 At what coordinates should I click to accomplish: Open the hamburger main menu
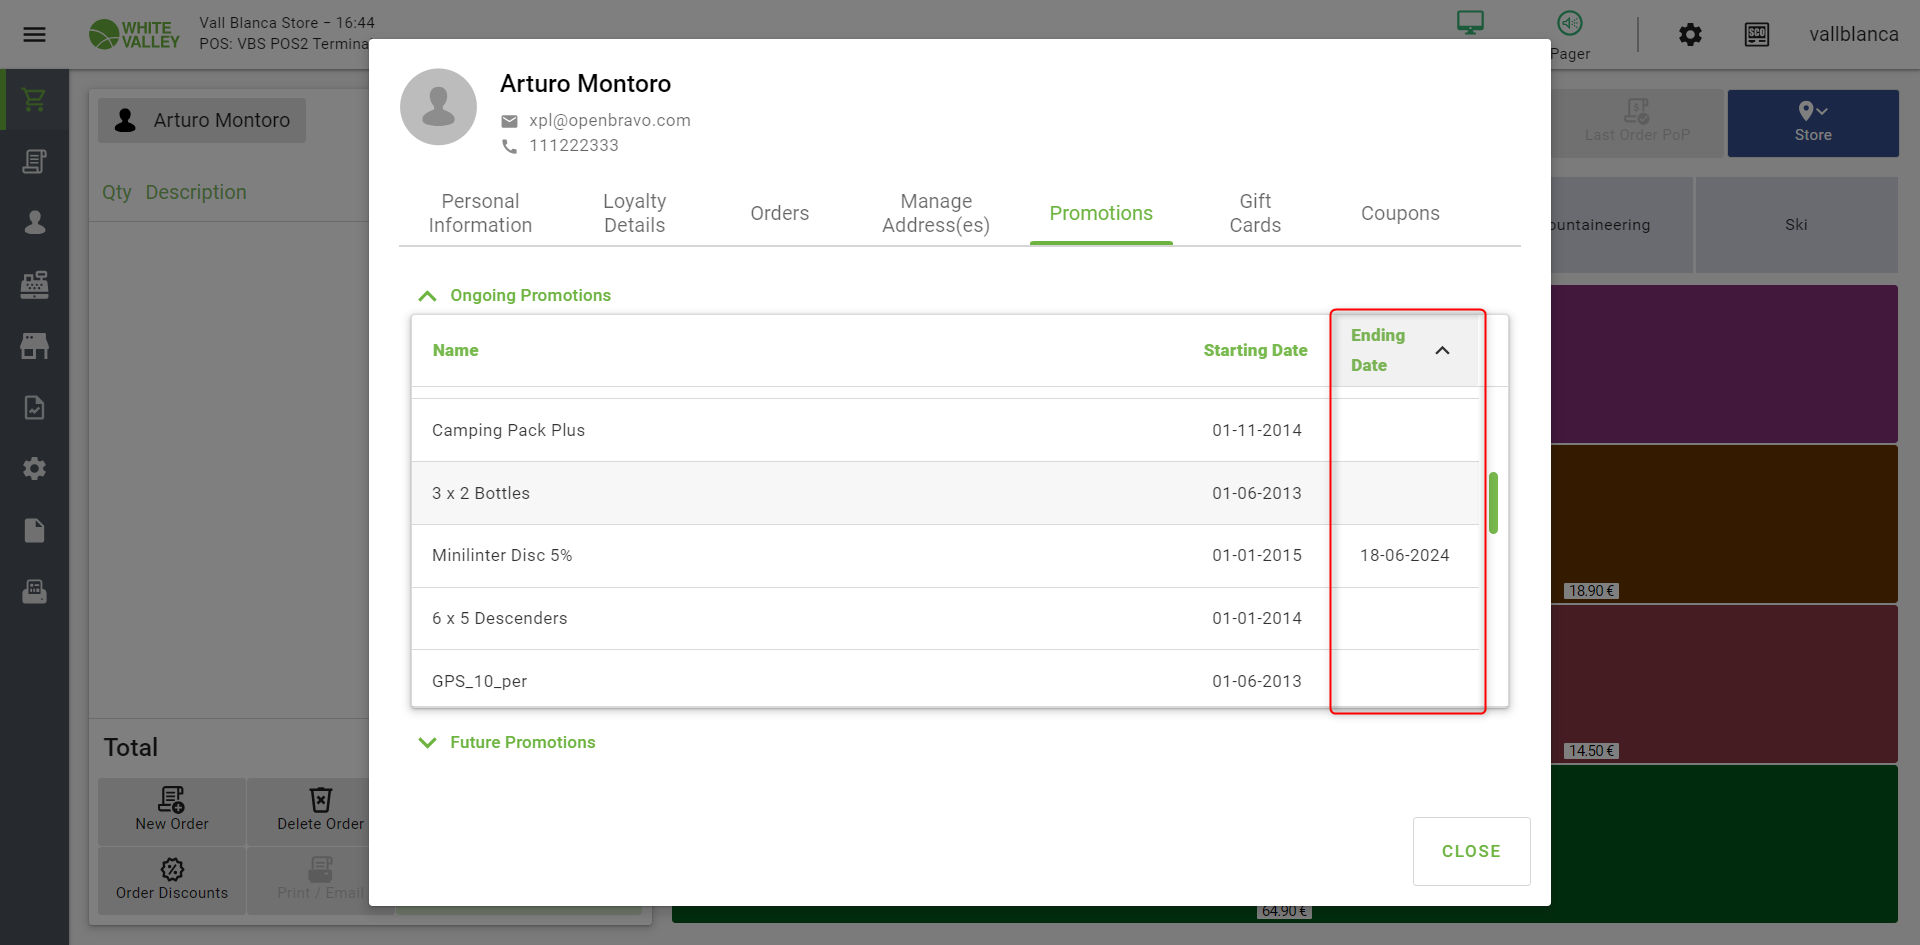[34, 35]
